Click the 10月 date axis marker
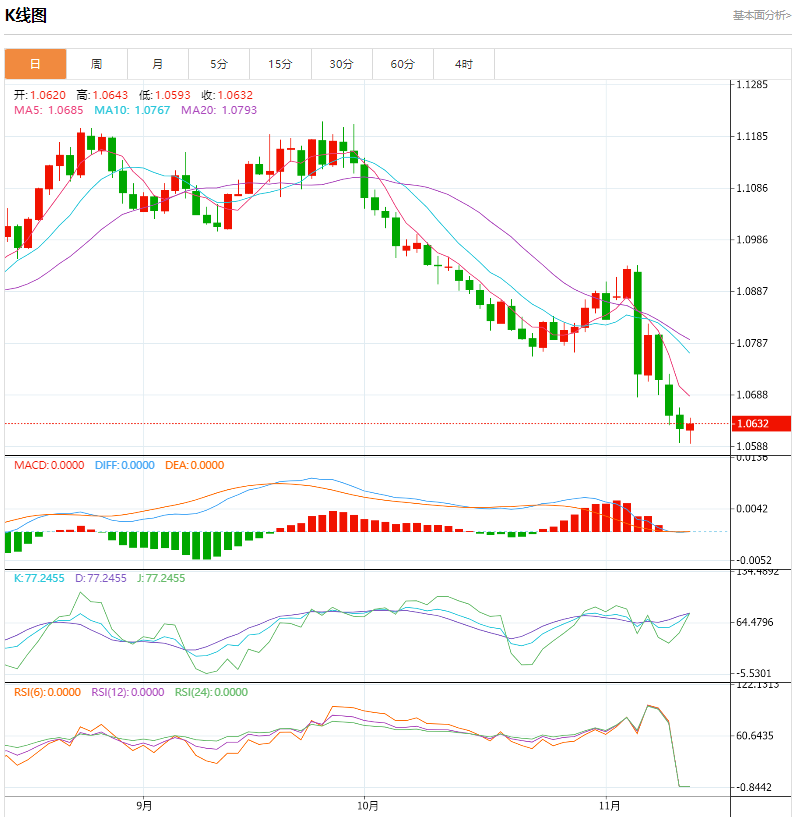The width and height of the screenshot is (792, 817). click(x=368, y=806)
